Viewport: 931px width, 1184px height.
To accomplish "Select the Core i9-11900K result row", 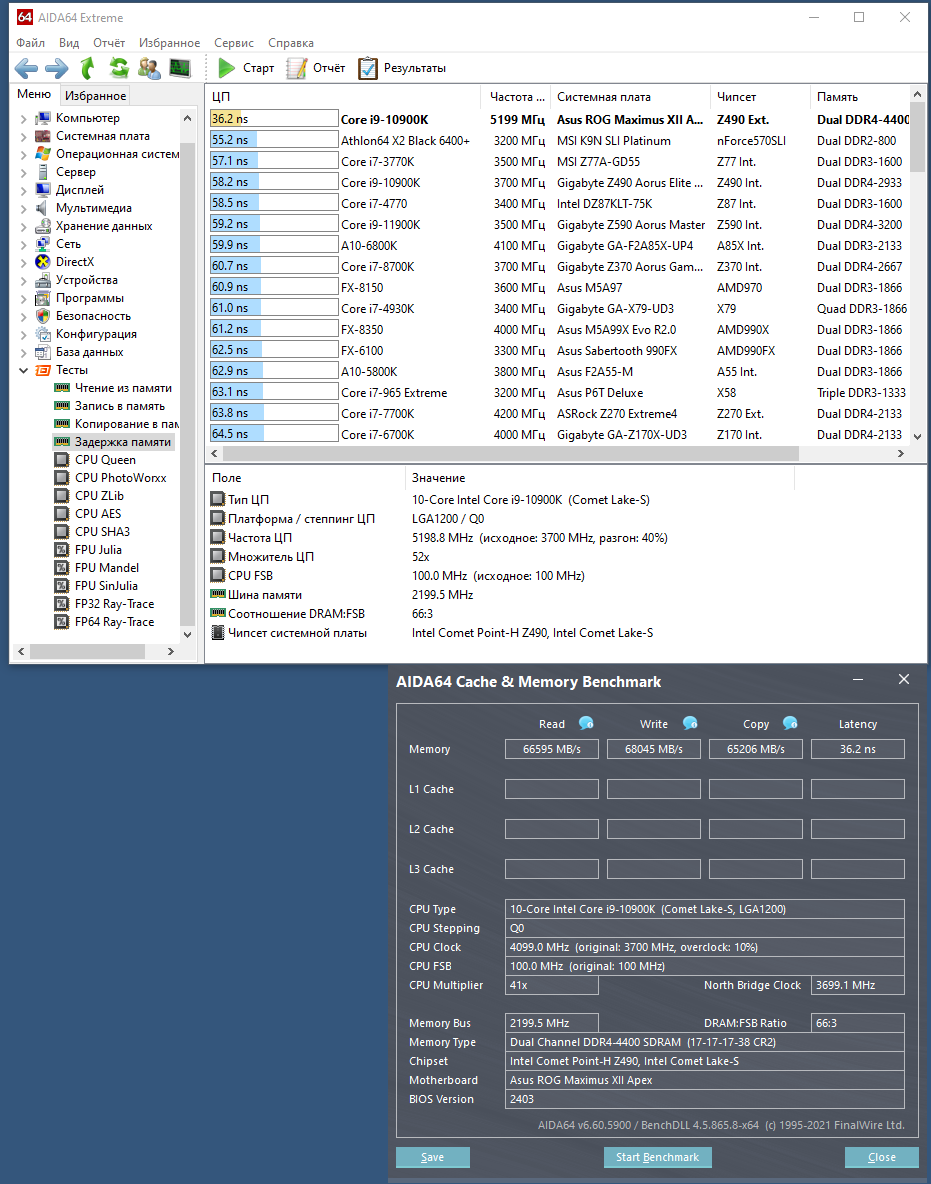I will coord(559,225).
